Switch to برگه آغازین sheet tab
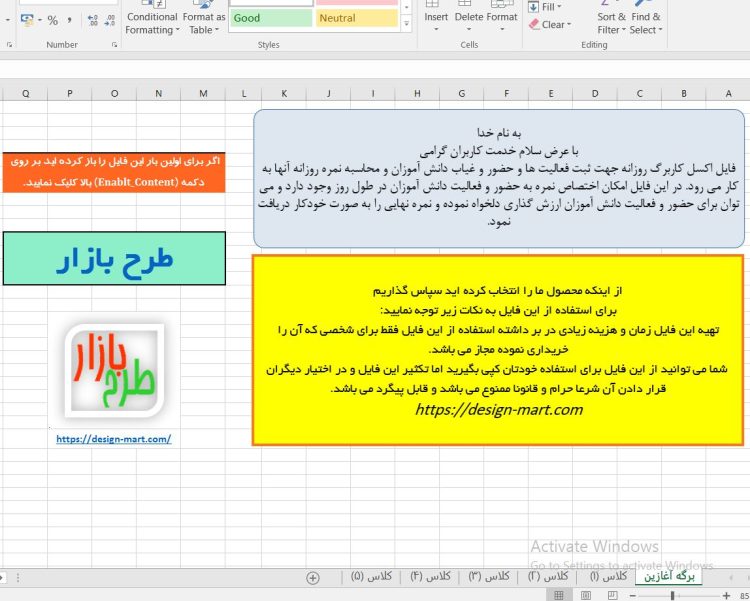750x601 pixels. pyautogui.click(x=669, y=576)
